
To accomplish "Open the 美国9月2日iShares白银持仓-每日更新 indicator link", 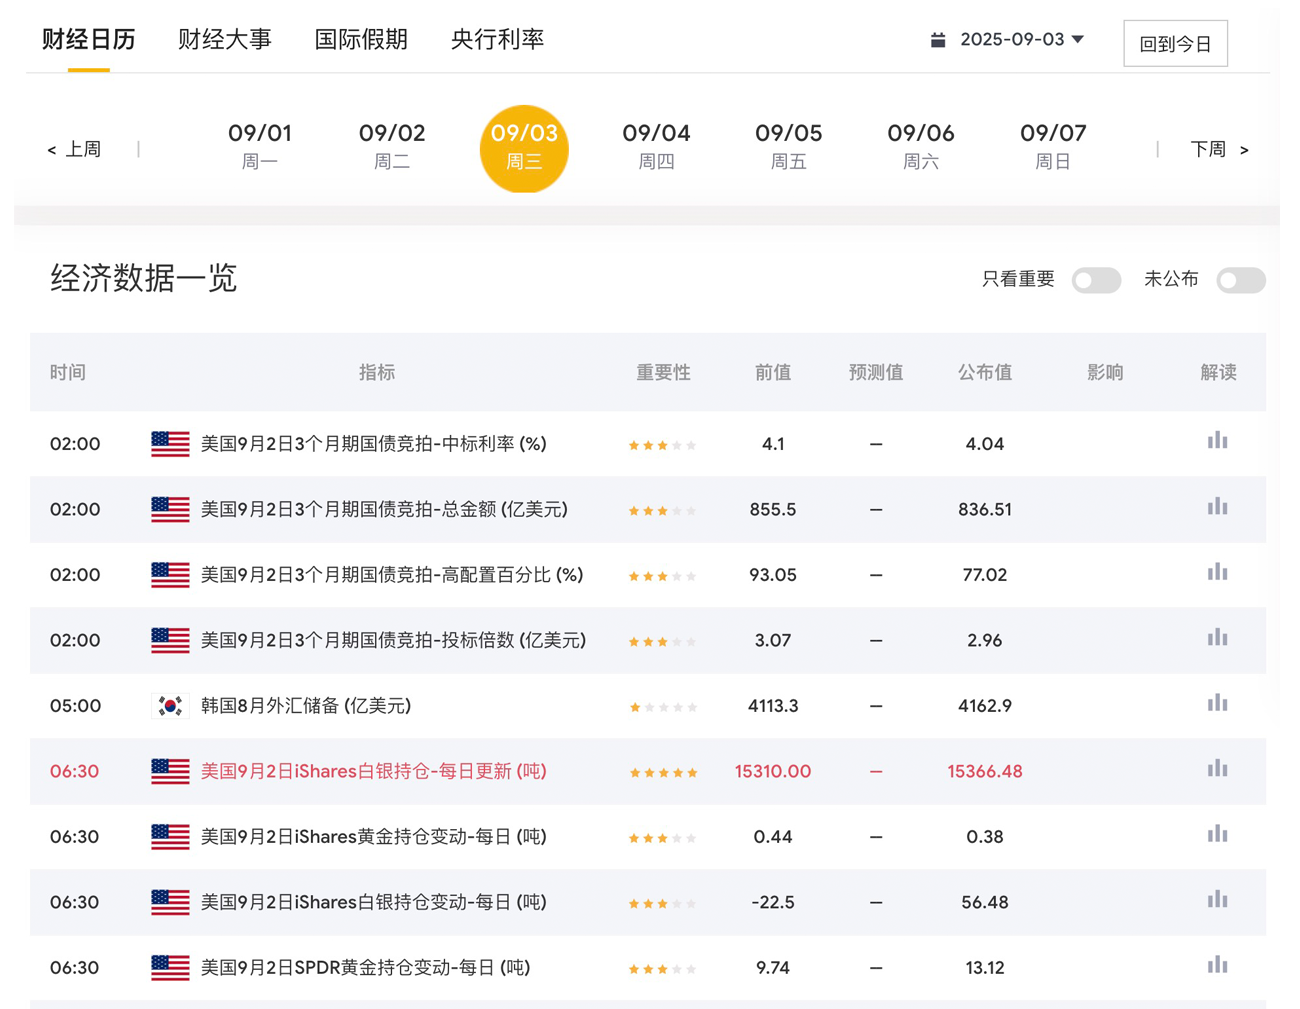I will 373,771.
